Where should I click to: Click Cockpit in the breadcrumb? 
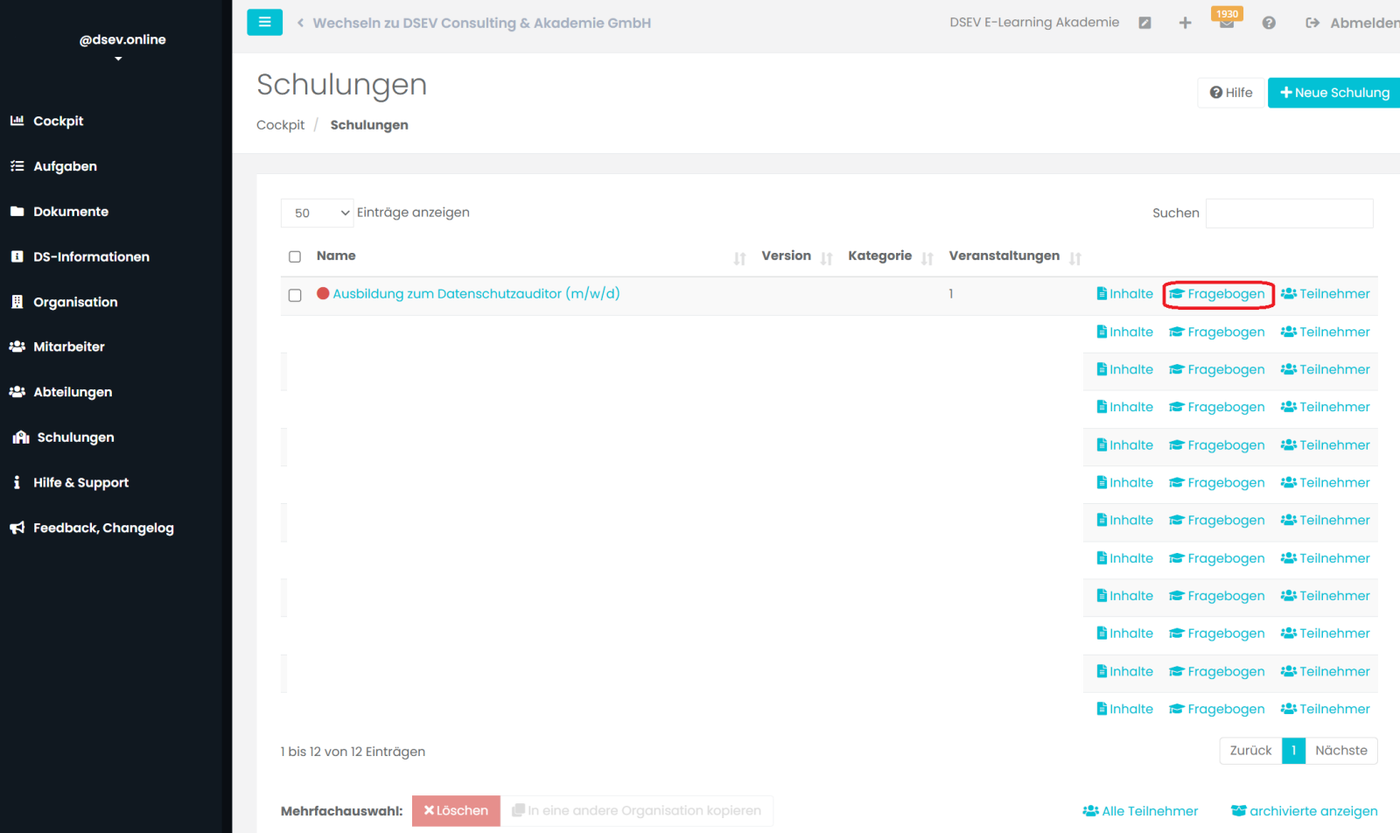[x=281, y=125]
